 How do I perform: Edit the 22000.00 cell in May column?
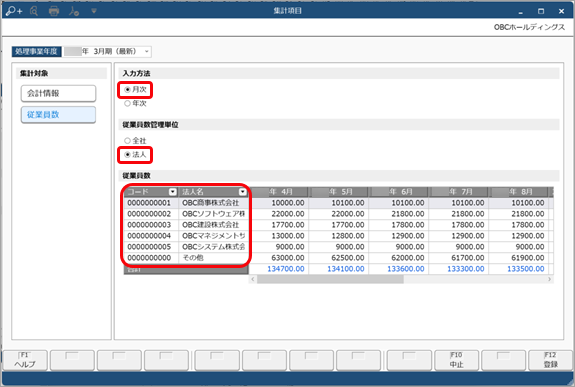pyautogui.click(x=338, y=214)
